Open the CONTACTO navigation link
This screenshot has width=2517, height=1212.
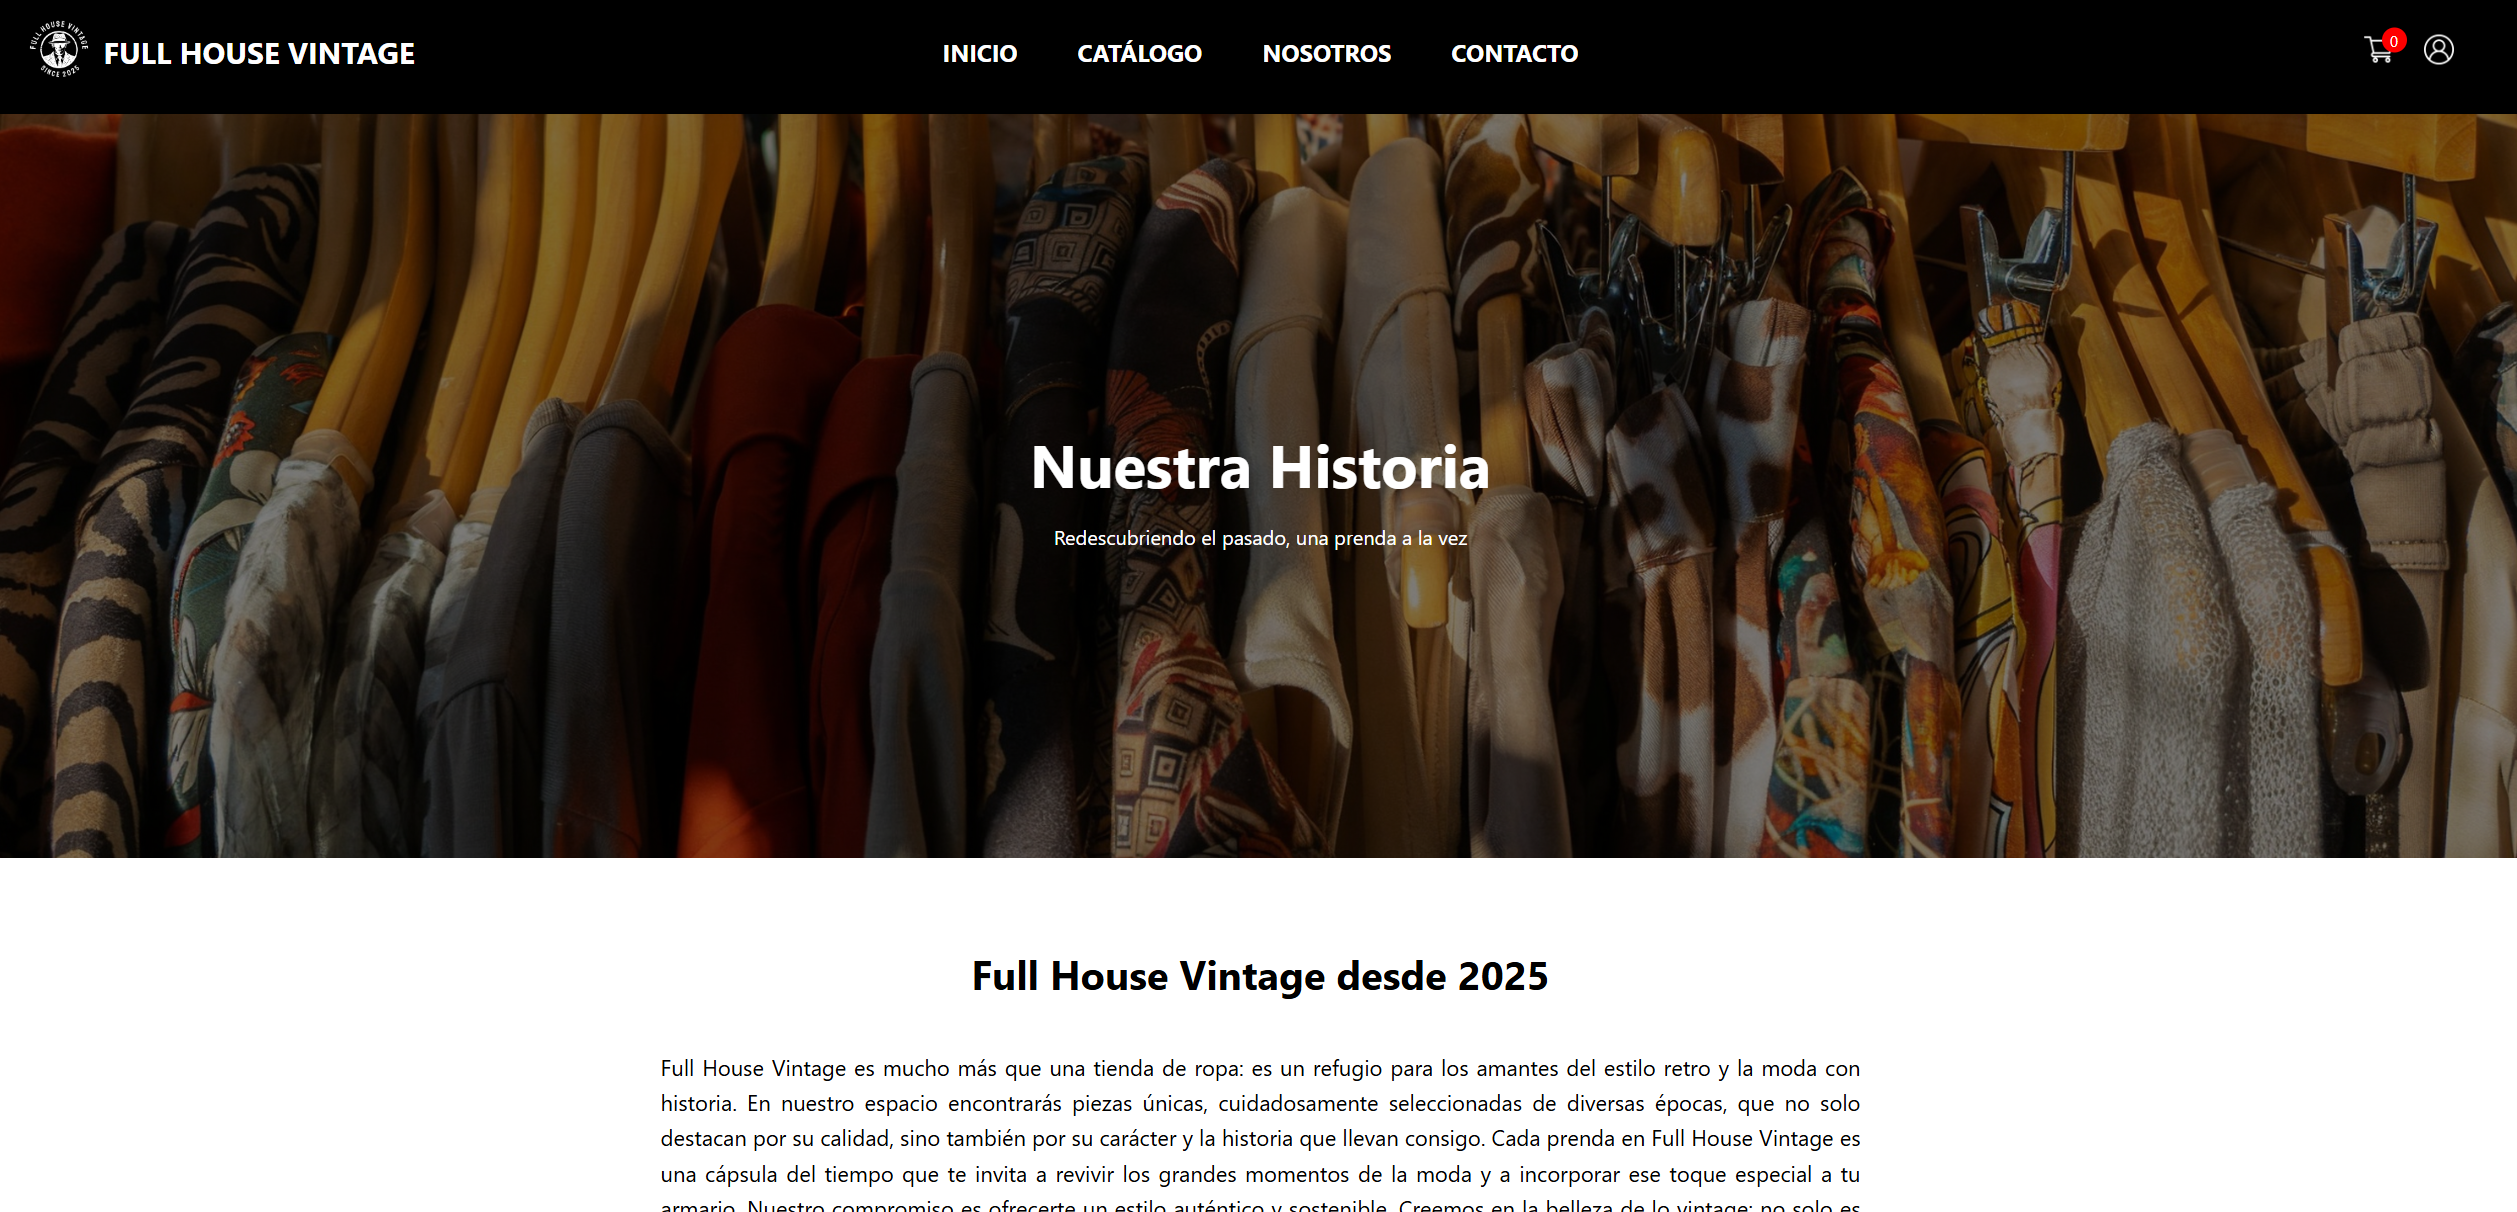coord(1514,54)
